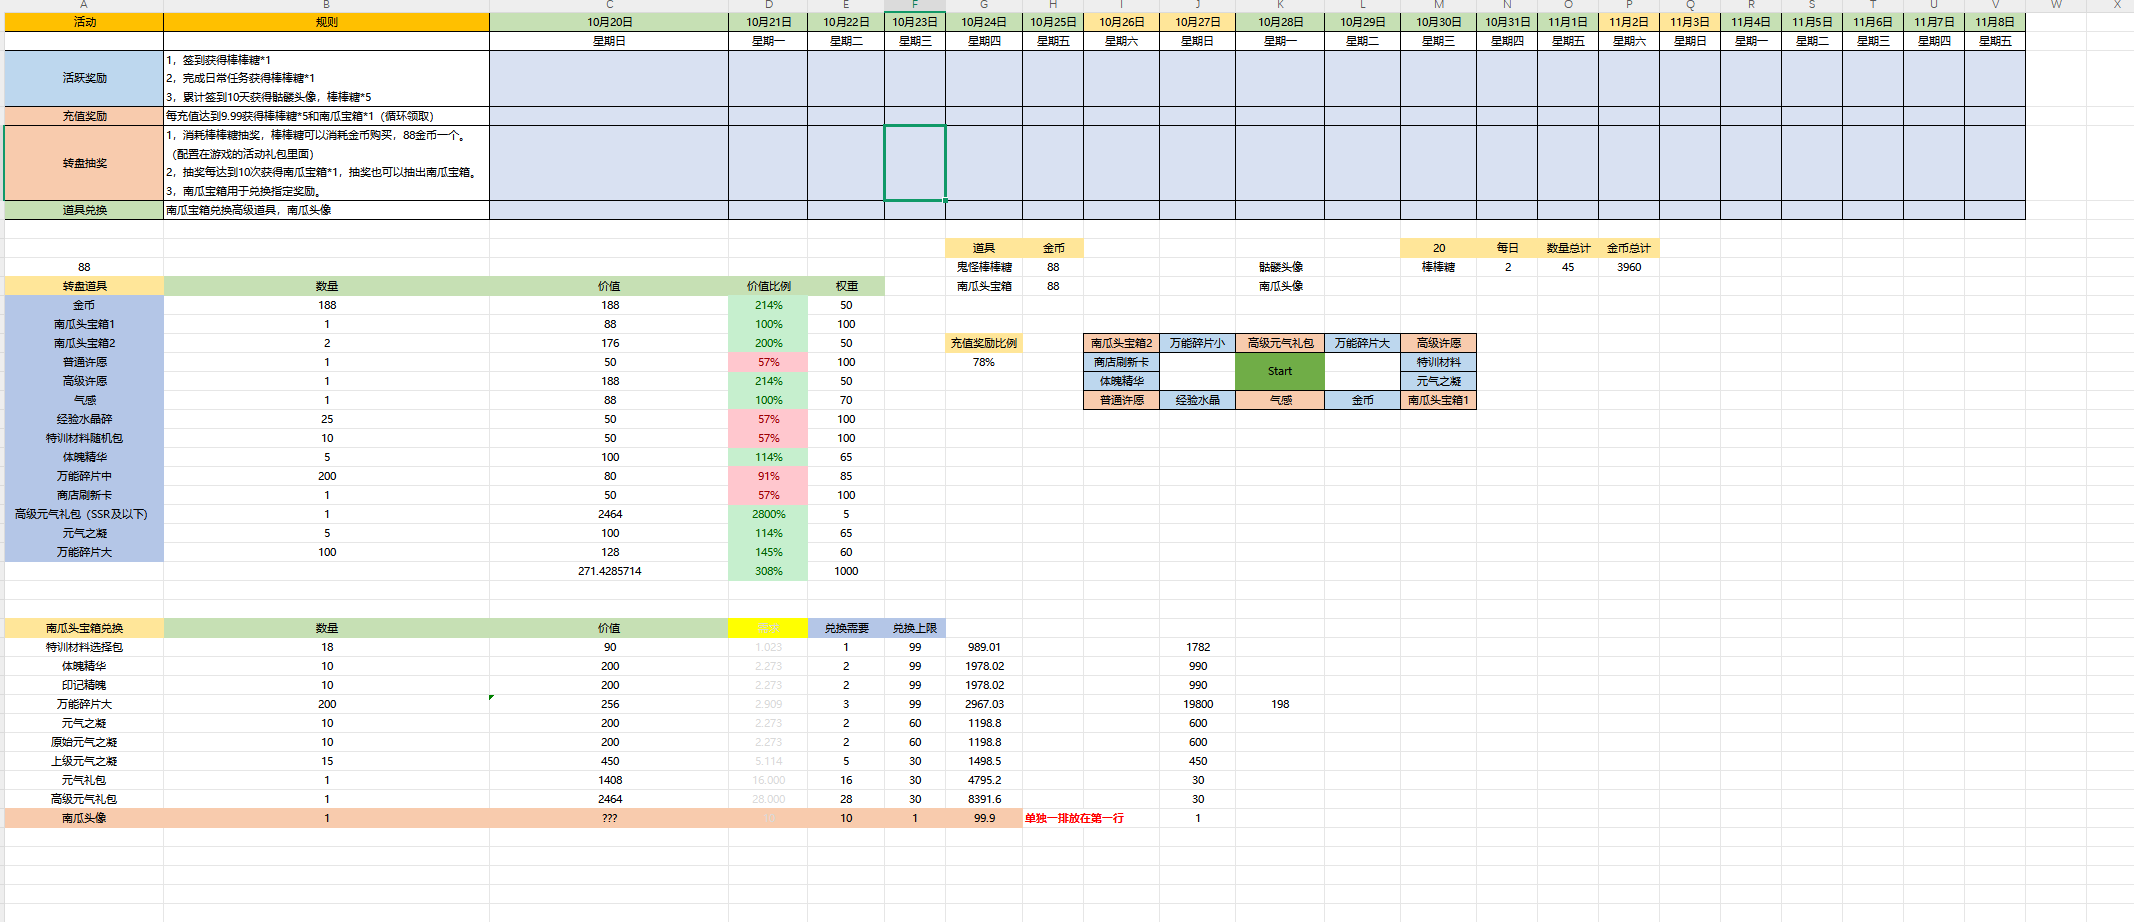Image resolution: width=2134 pixels, height=922 pixels.
Task: Click the 道具兑换 green cell
Action: [84, 210]
